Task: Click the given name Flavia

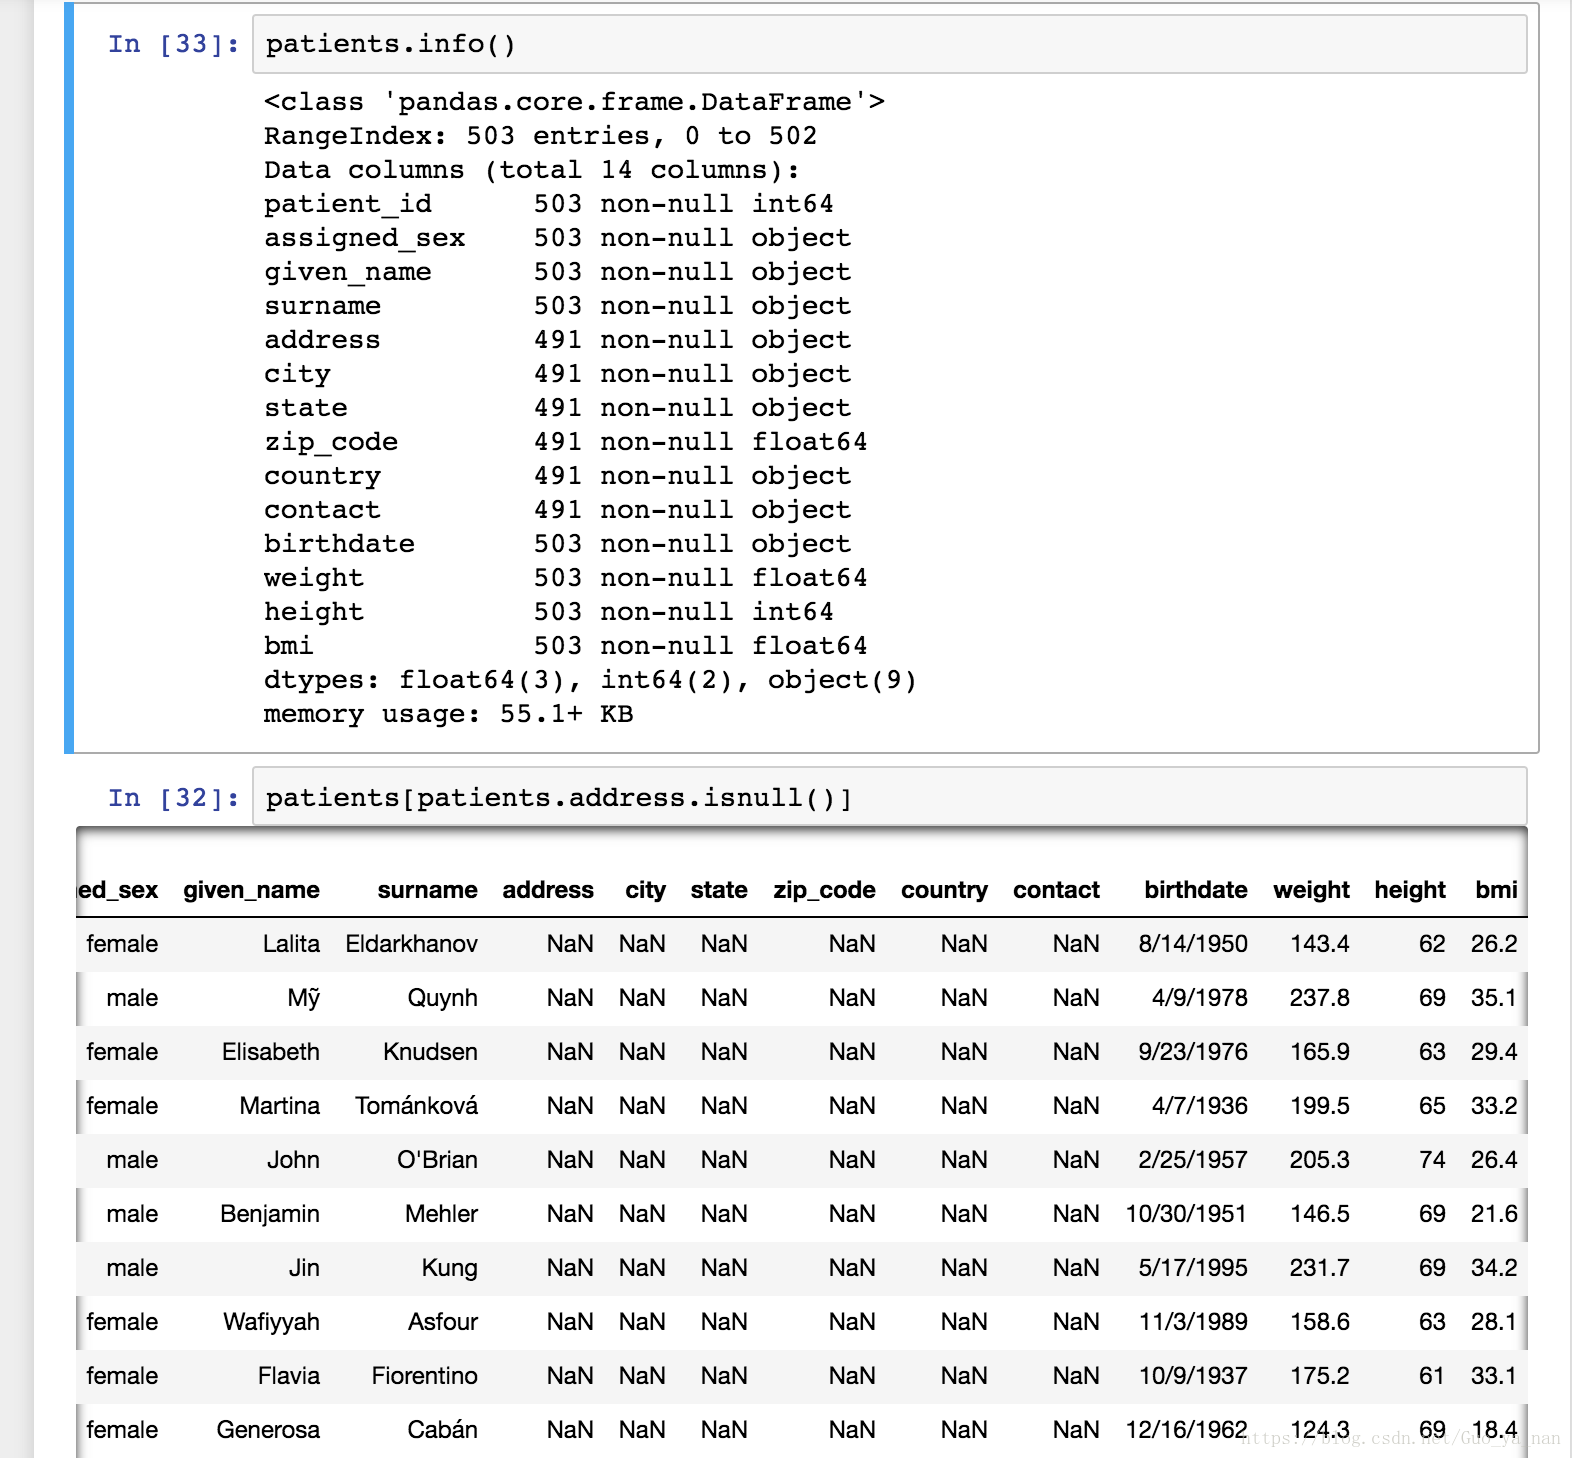Action: pos(288,1376)
